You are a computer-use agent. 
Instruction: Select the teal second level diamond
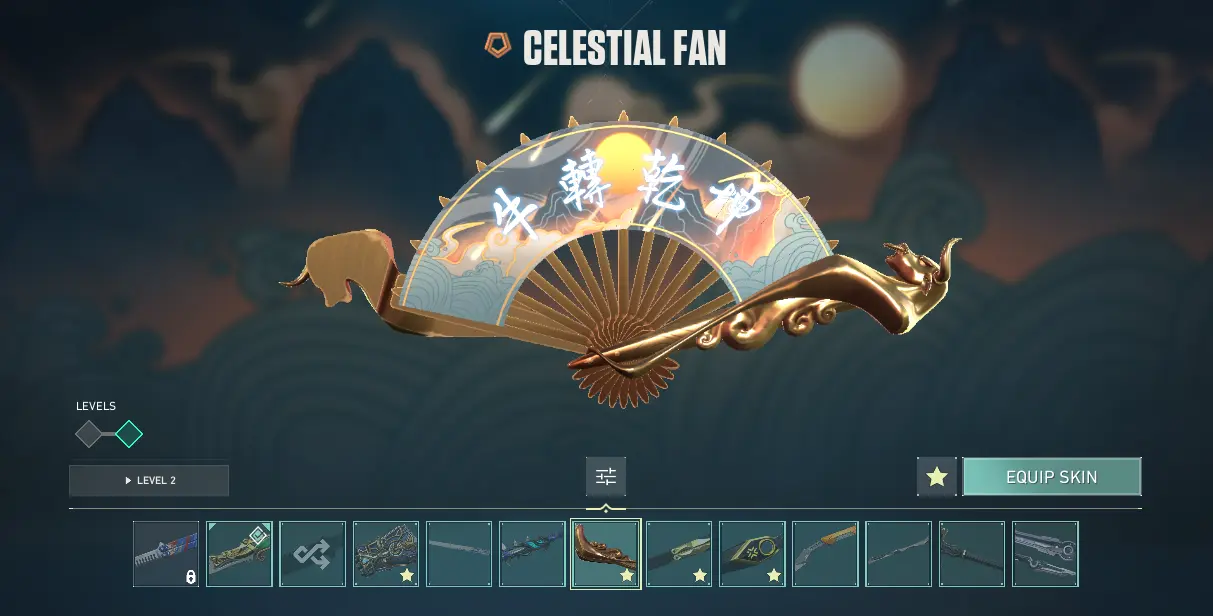(129, 434)
